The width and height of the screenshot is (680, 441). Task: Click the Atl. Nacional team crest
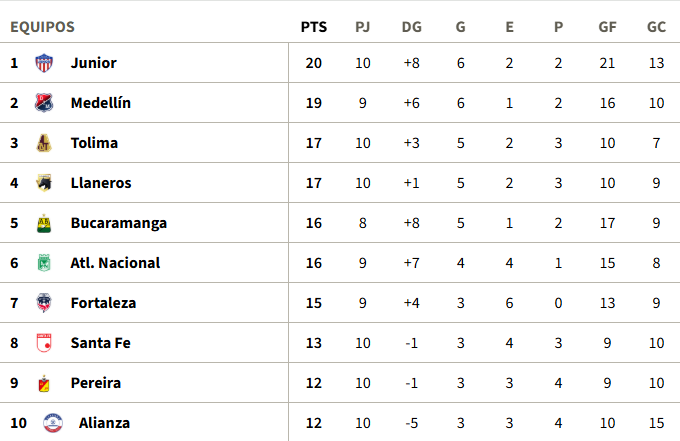tap(44, 263)
